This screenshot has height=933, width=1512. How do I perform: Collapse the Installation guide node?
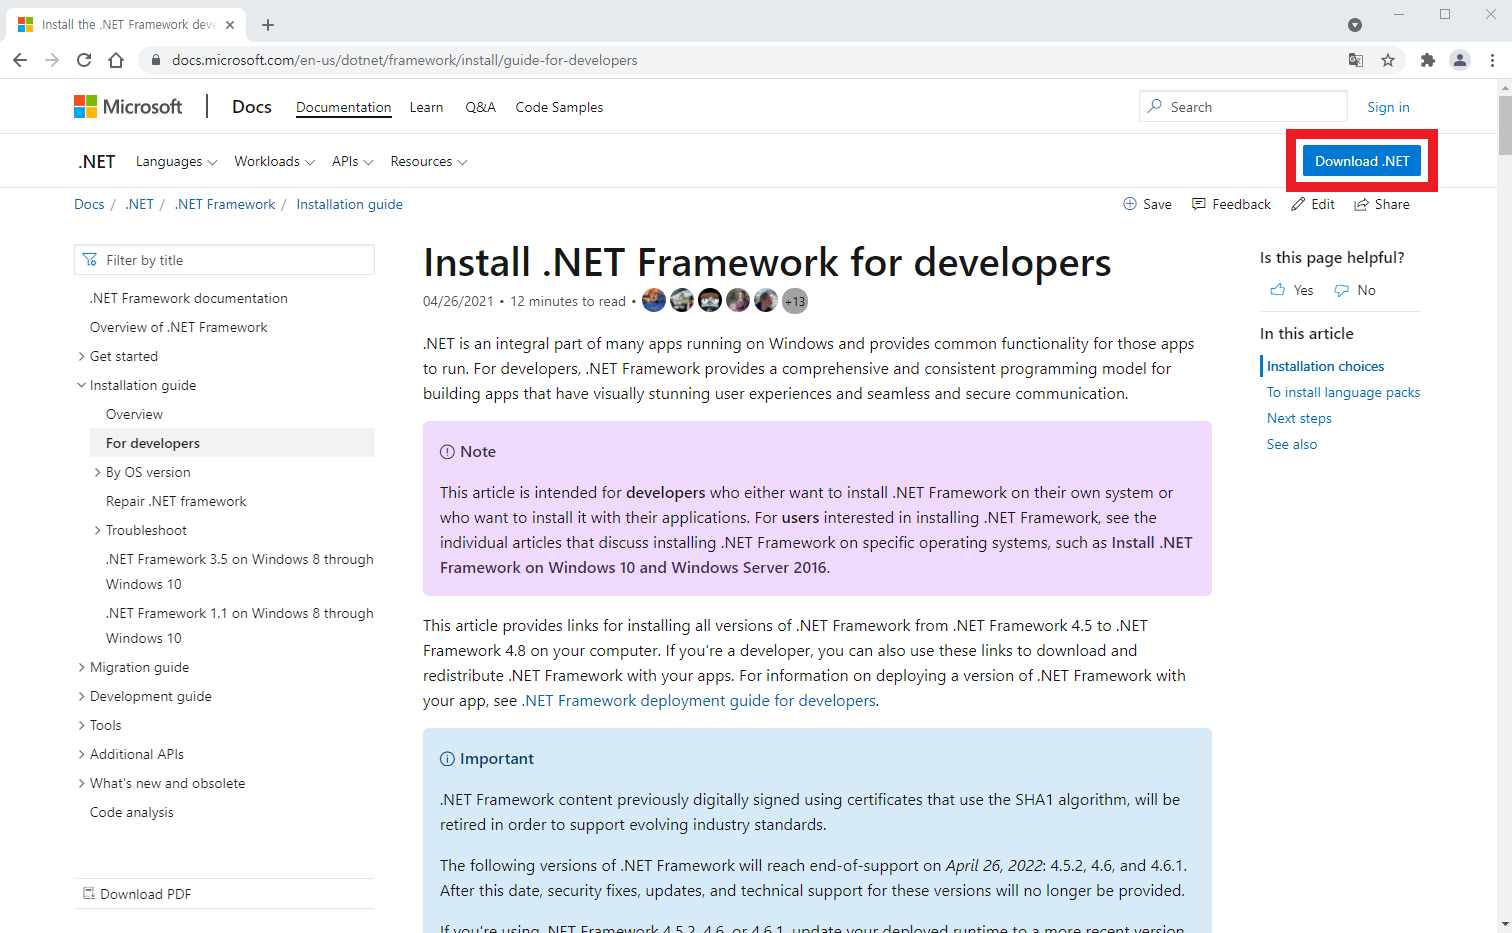pos(81,385)
